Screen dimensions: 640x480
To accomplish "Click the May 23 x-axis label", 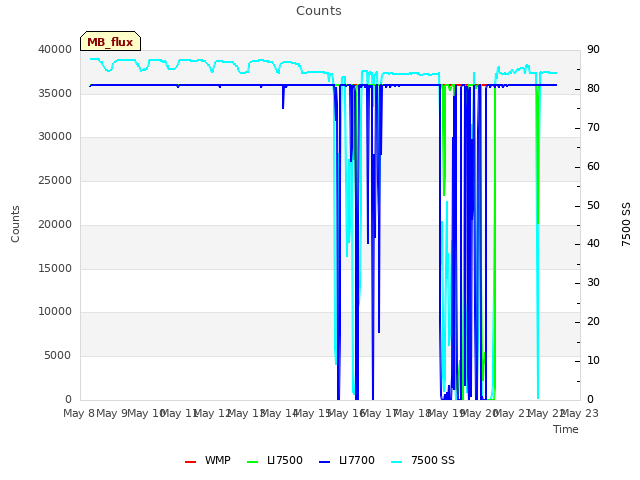I will [x=579, y=413].
